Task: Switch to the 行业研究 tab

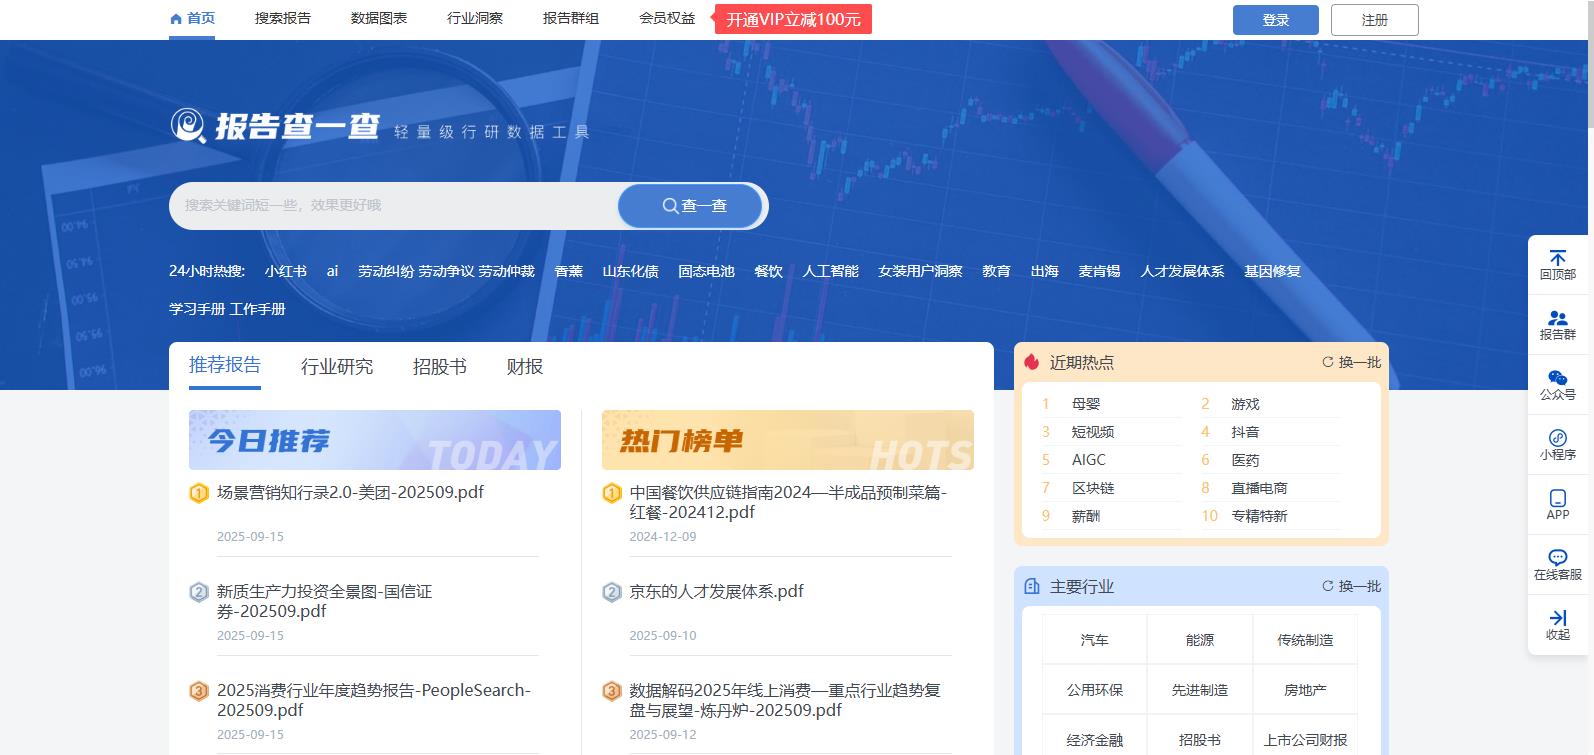Action: coord(337,367)
